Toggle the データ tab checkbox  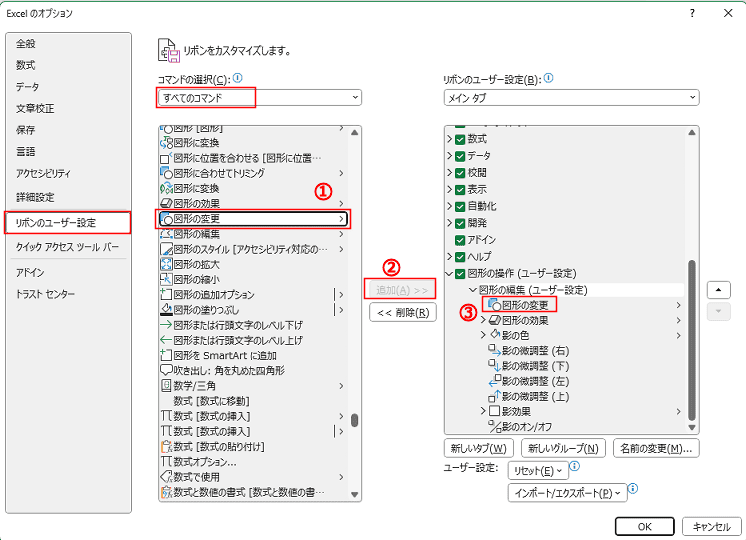(x=460, y=156)
